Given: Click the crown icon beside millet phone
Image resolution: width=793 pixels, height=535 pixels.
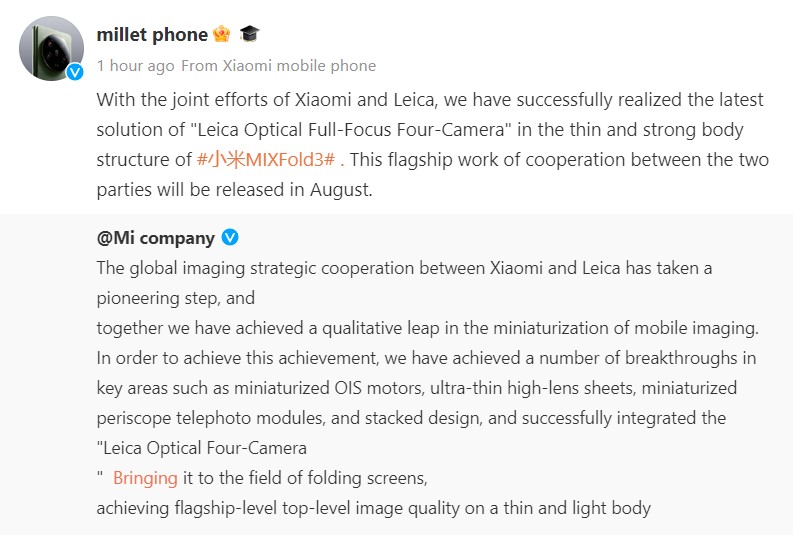Looking at the screenshot, I should [222, 34].
